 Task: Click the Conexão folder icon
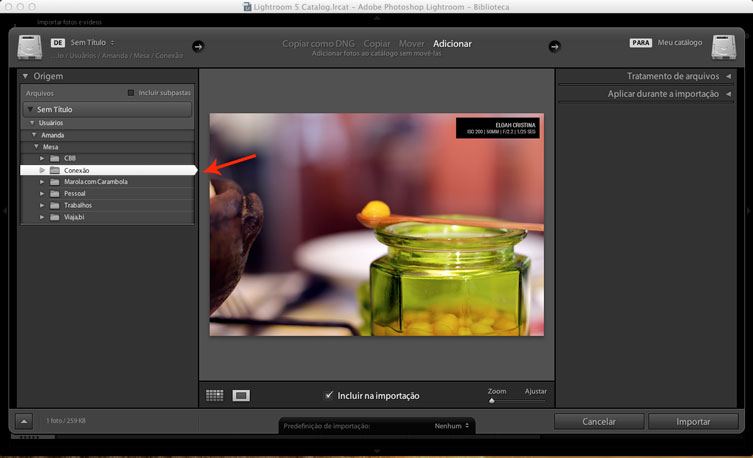tap(55, 170)
